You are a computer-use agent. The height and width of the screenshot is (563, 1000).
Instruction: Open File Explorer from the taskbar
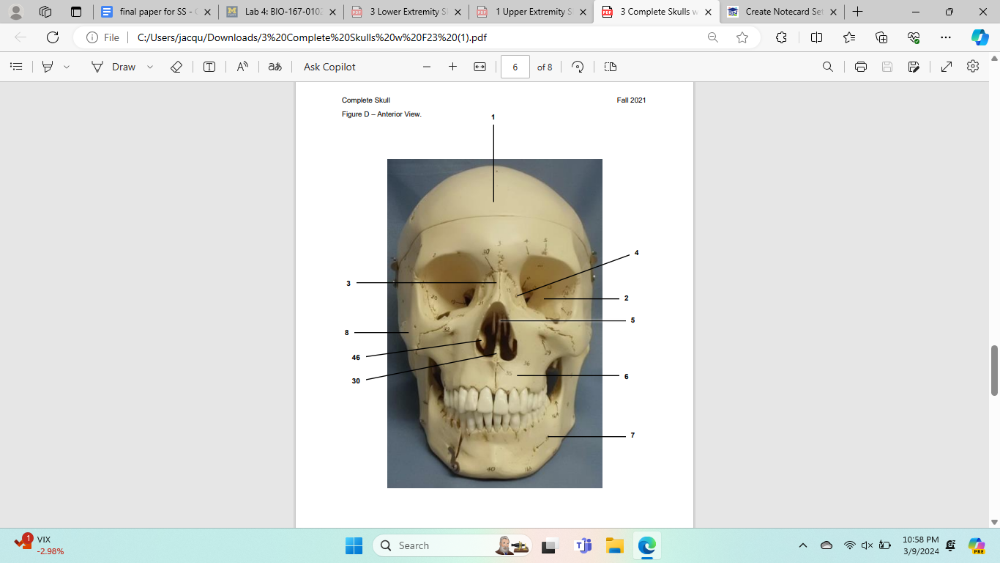pyautogui.click(x=614, y=546)
